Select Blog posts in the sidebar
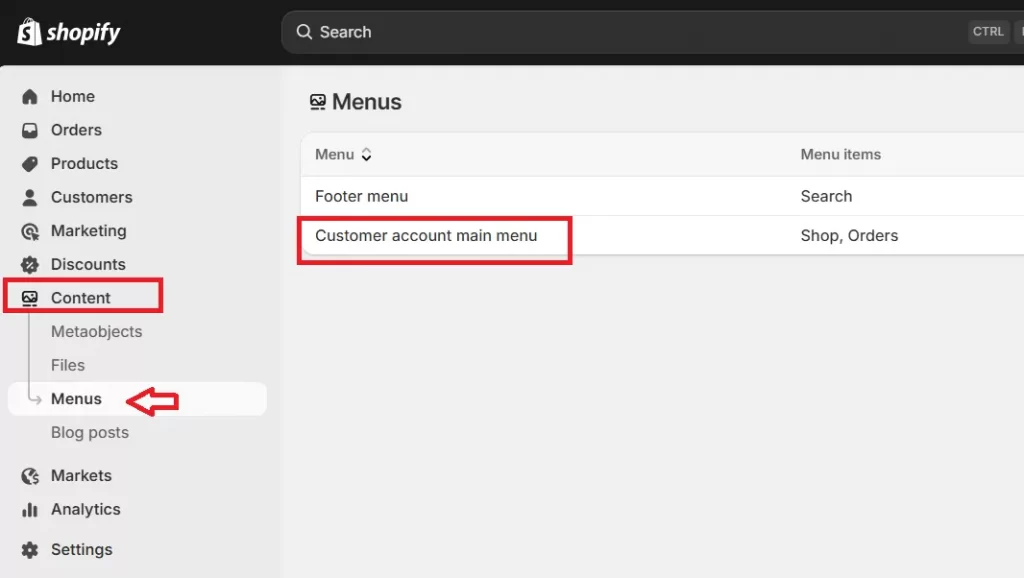Screen dimensions: 1024x578 point(89,432)
